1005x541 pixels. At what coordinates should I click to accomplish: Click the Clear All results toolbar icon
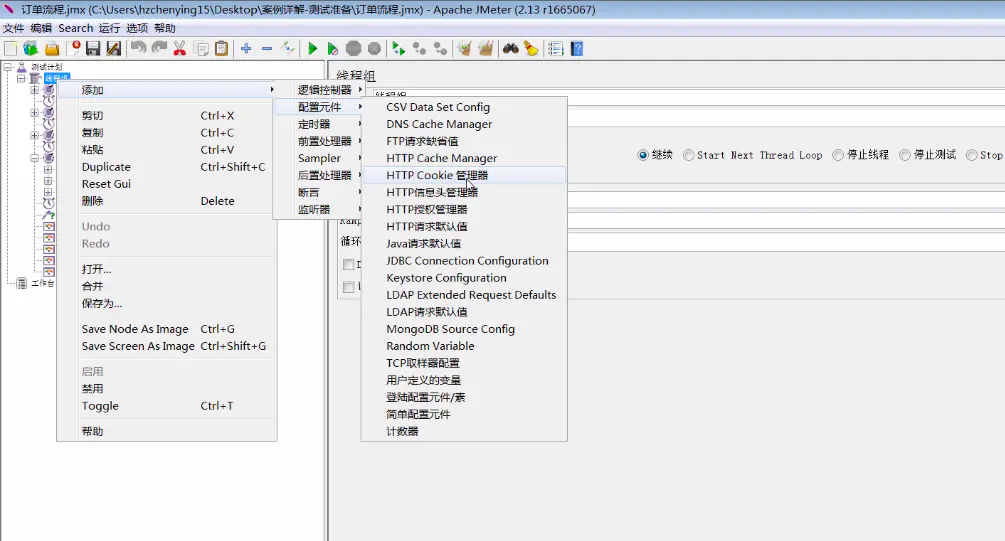485,49
